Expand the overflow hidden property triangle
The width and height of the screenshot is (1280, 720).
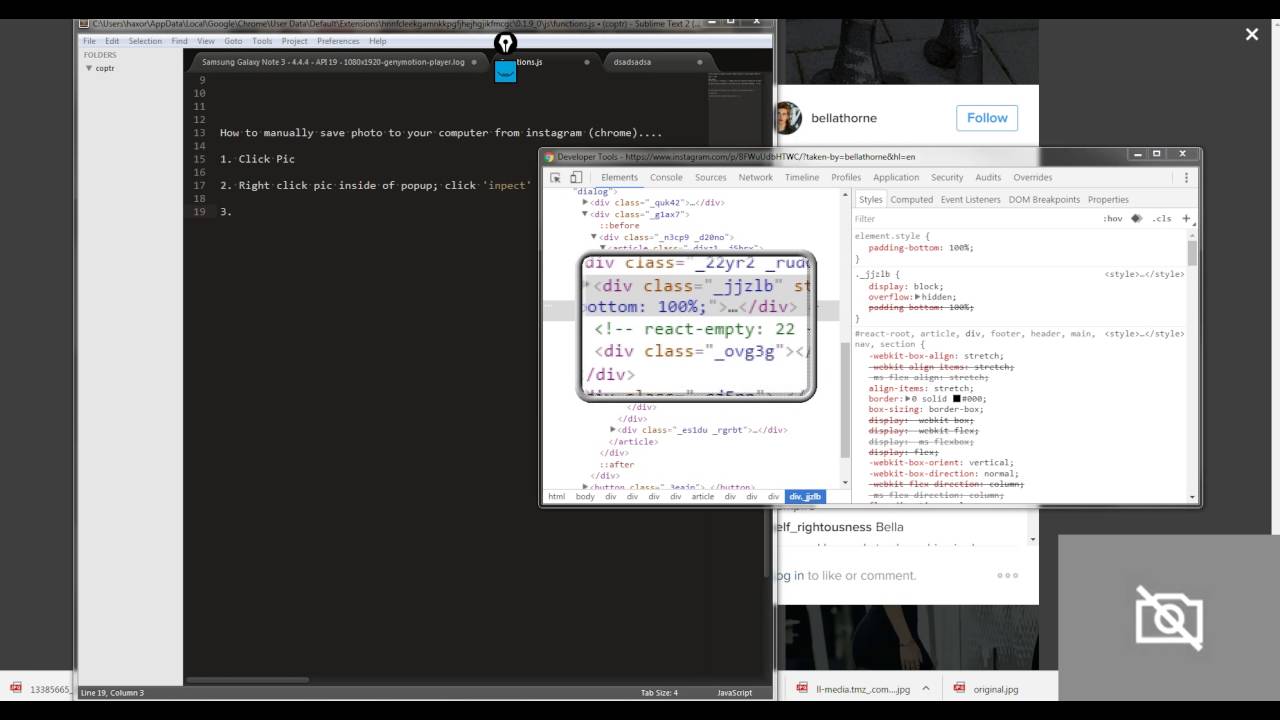[x=918, y=297]
